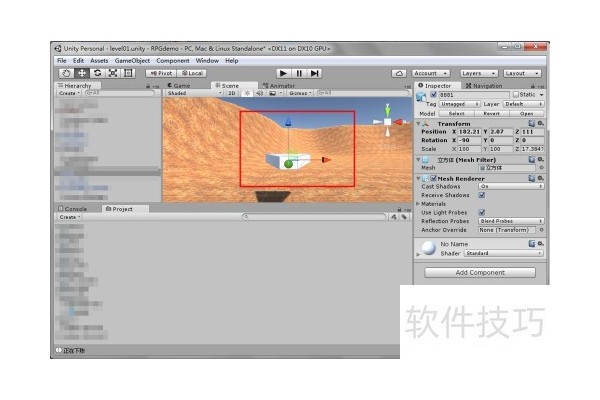Open Mesh Renderer gear menu
Viewport: 600px width, 400px height.
[540, 178]
